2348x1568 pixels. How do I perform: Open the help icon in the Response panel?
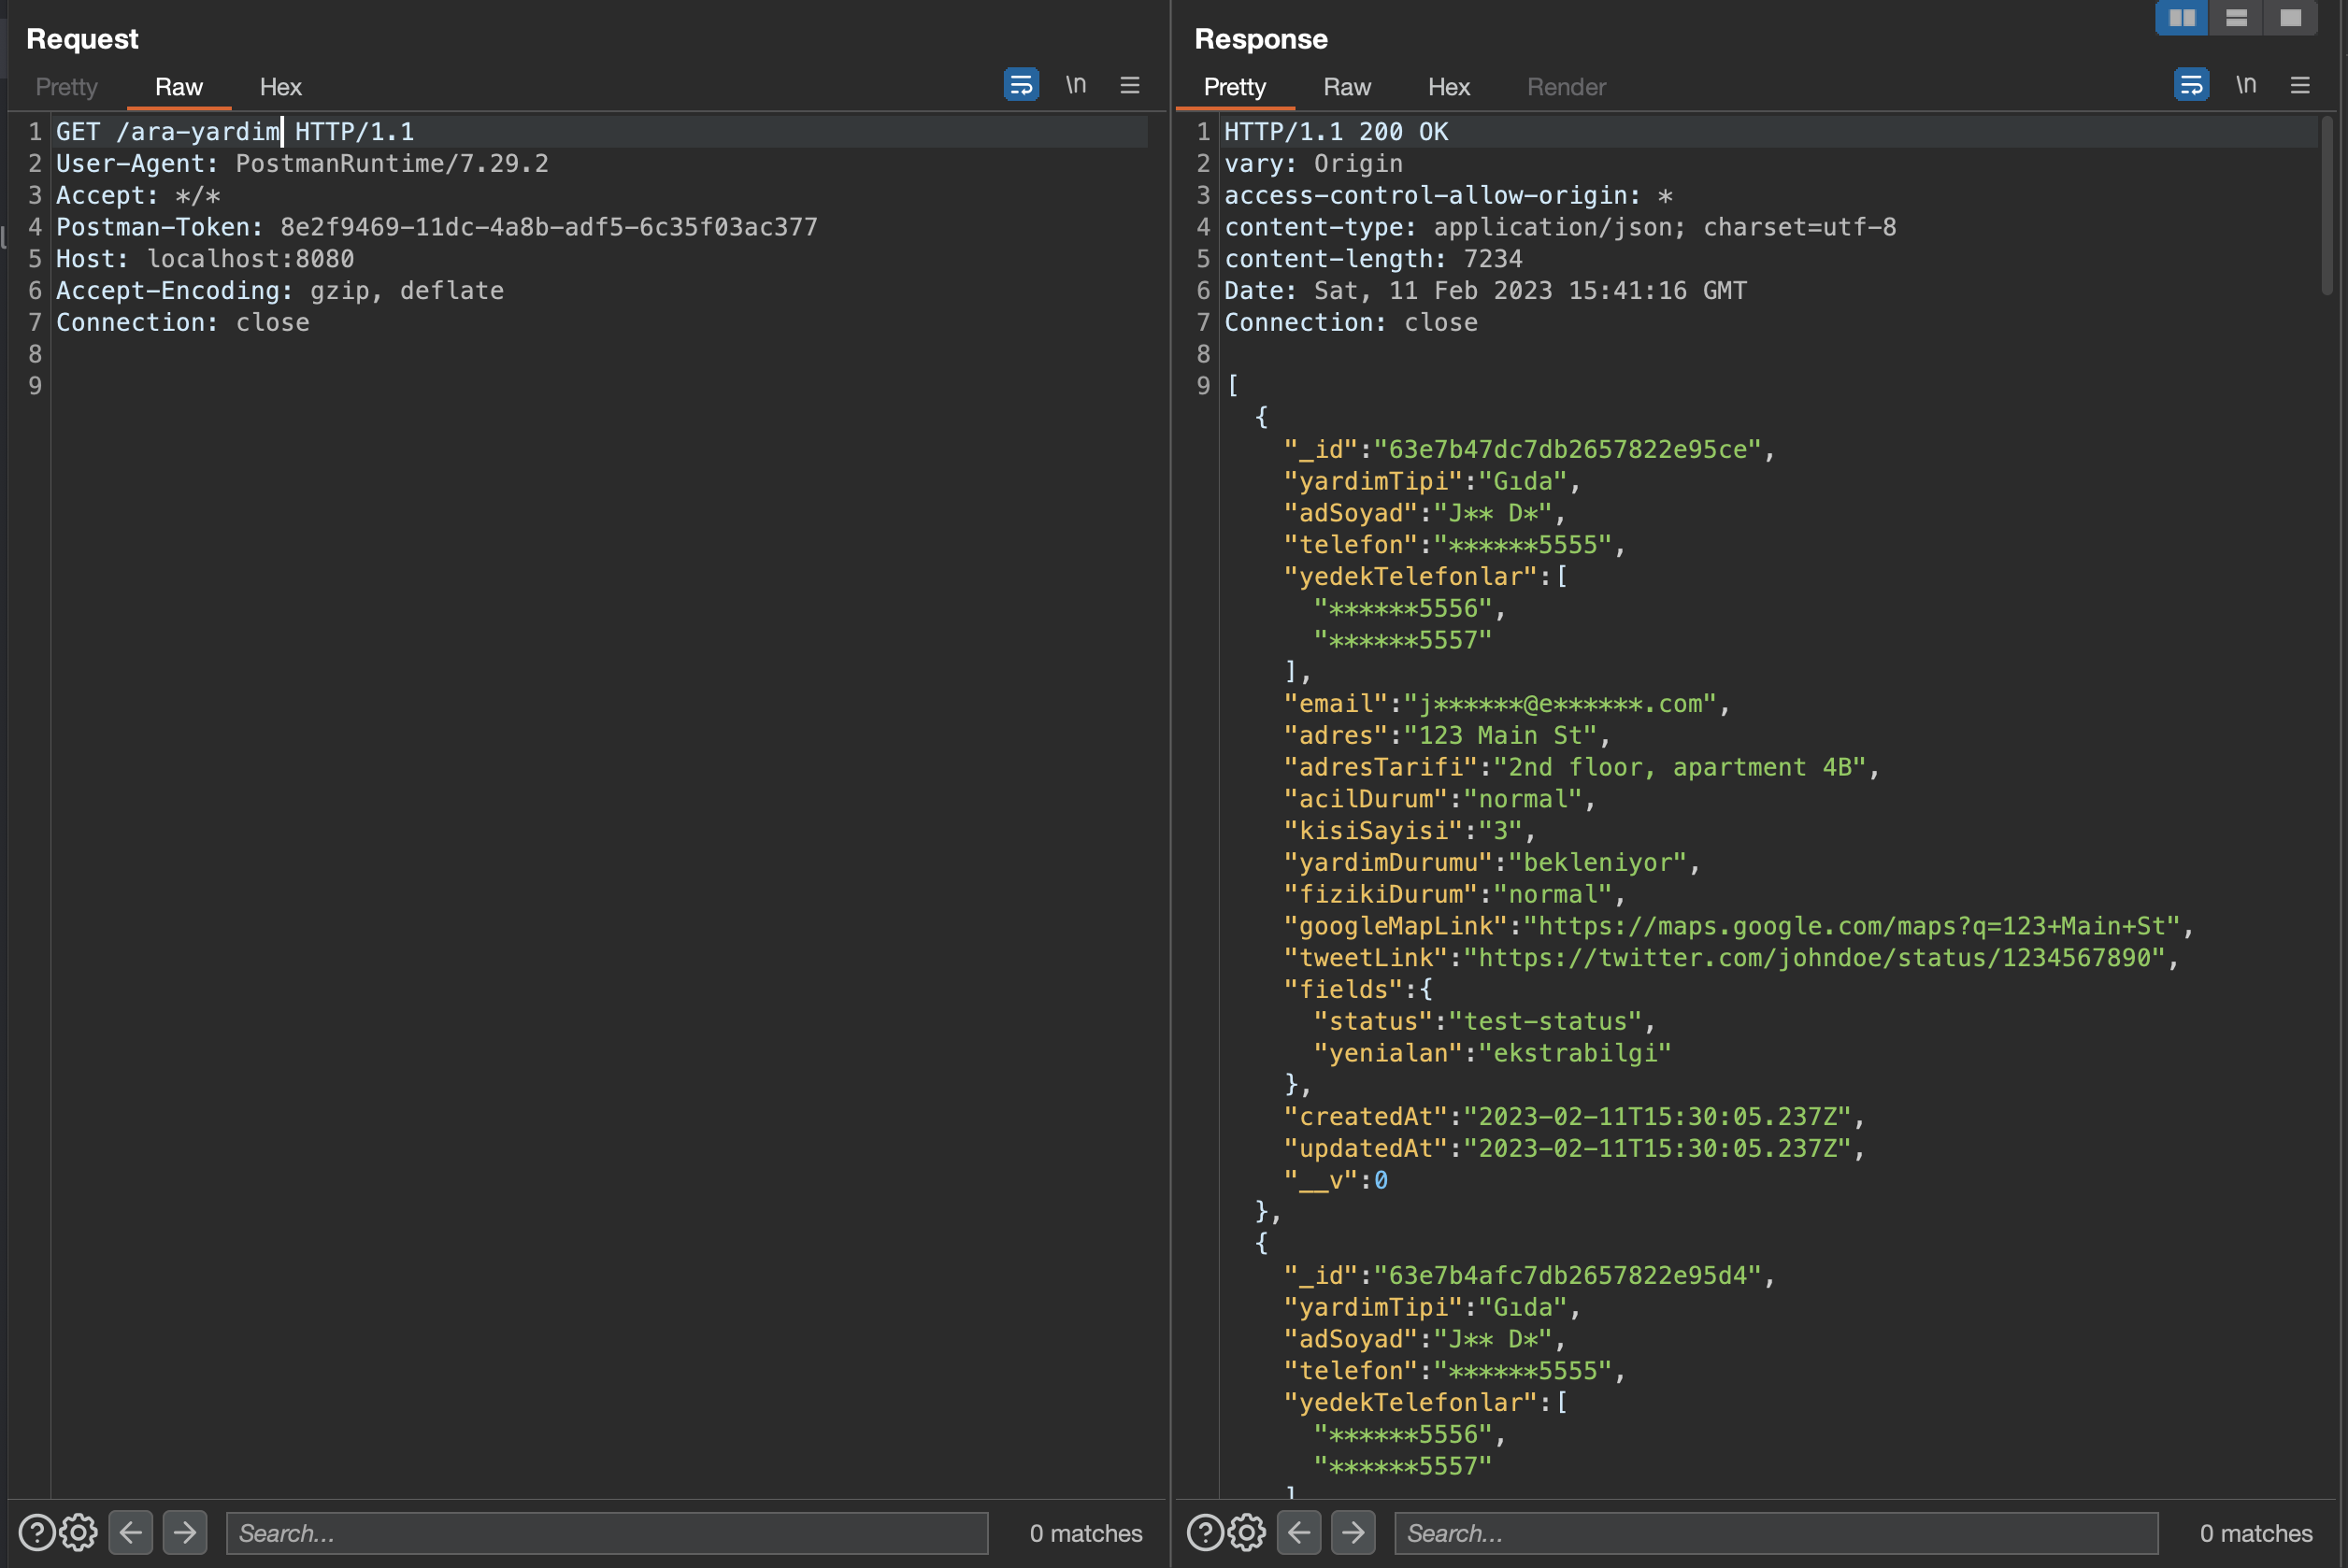(x=1205, y=1532)
